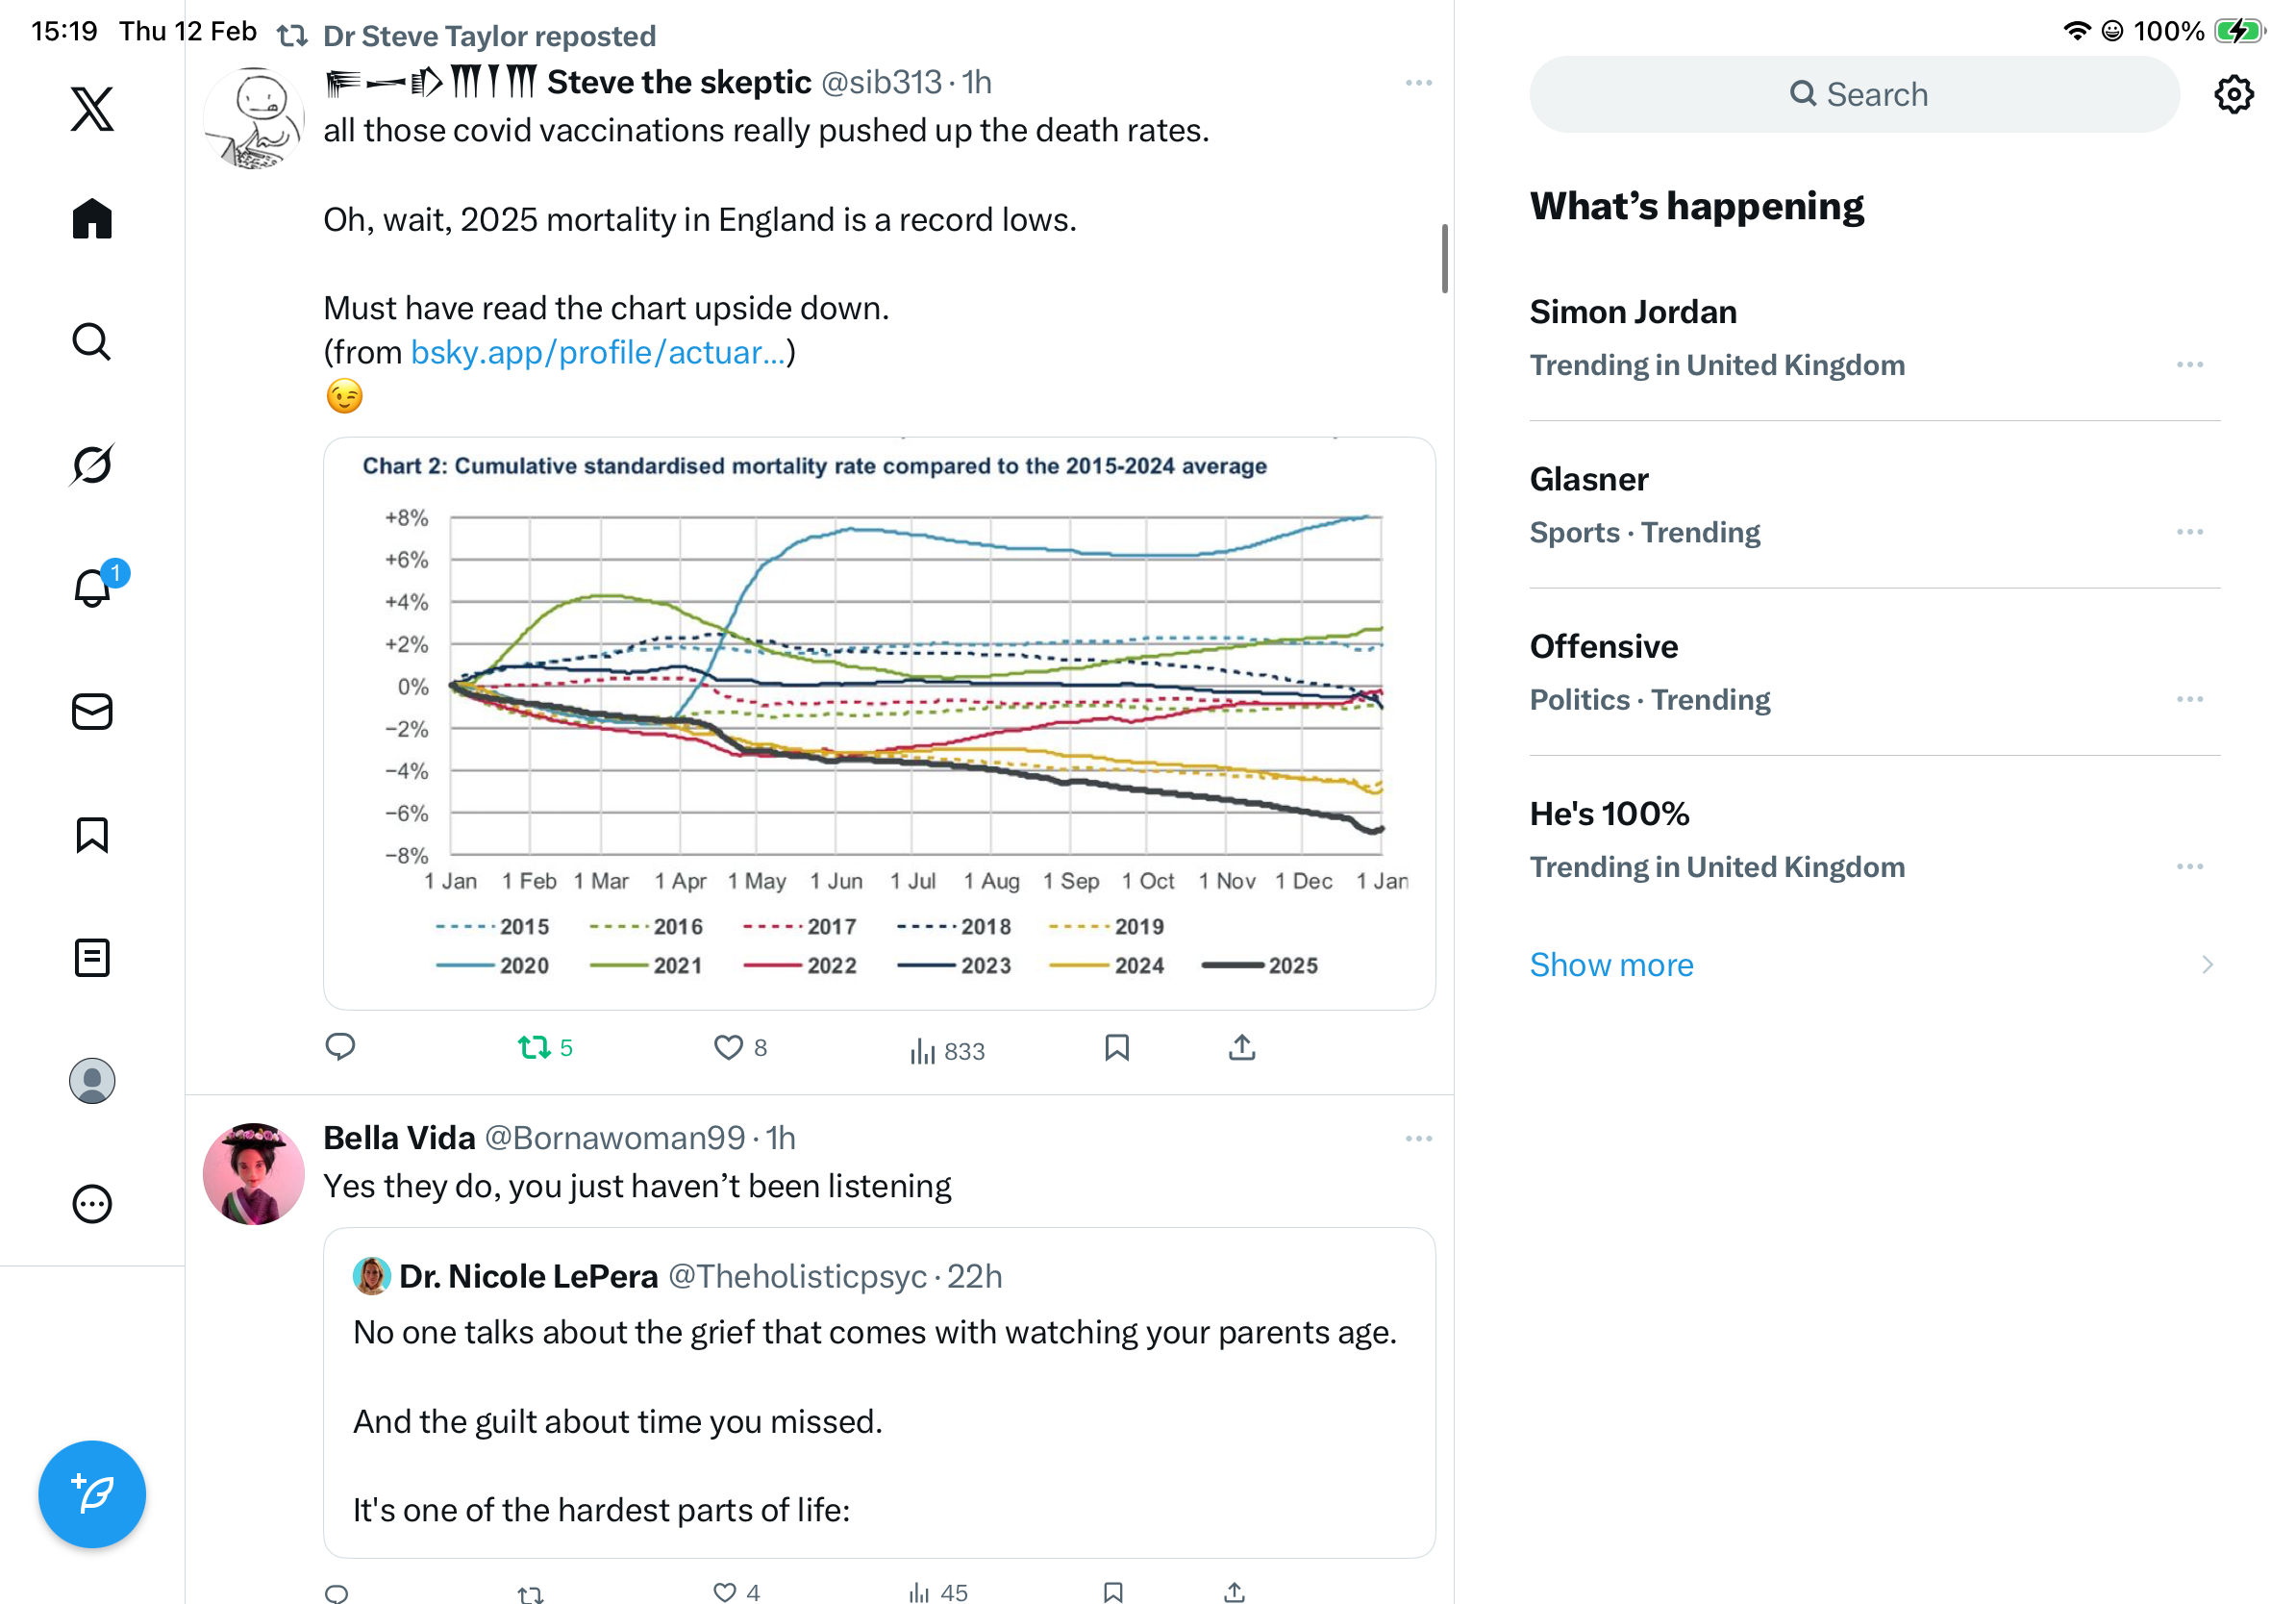This screenshot has width=2296, height=1604.
Task: Open the Offensive trending topic
Action: [1603, 646]
